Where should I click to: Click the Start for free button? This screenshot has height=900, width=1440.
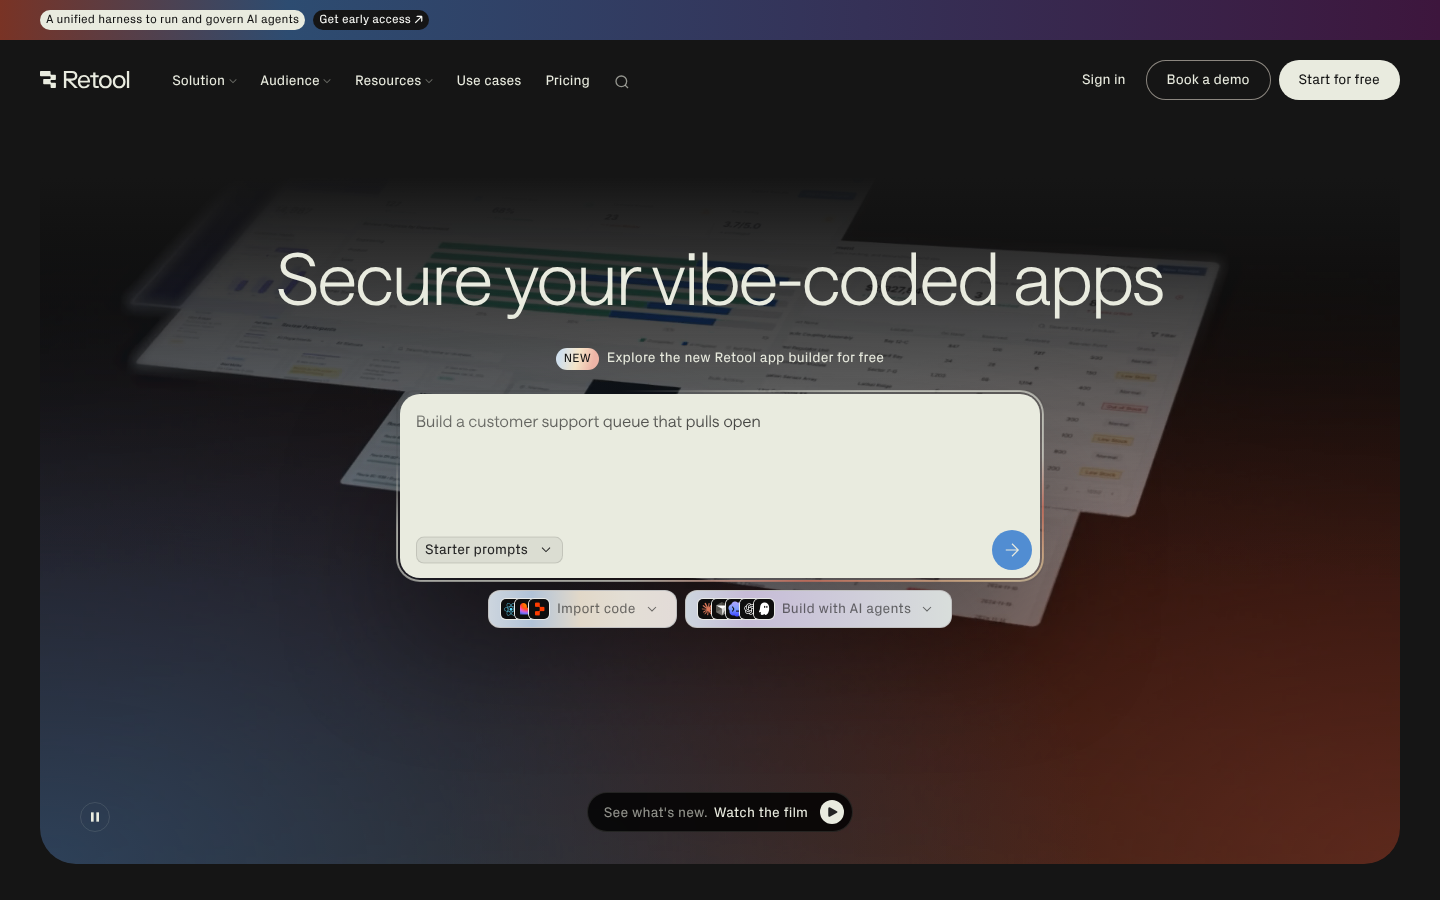click(x=1339, y=80)
